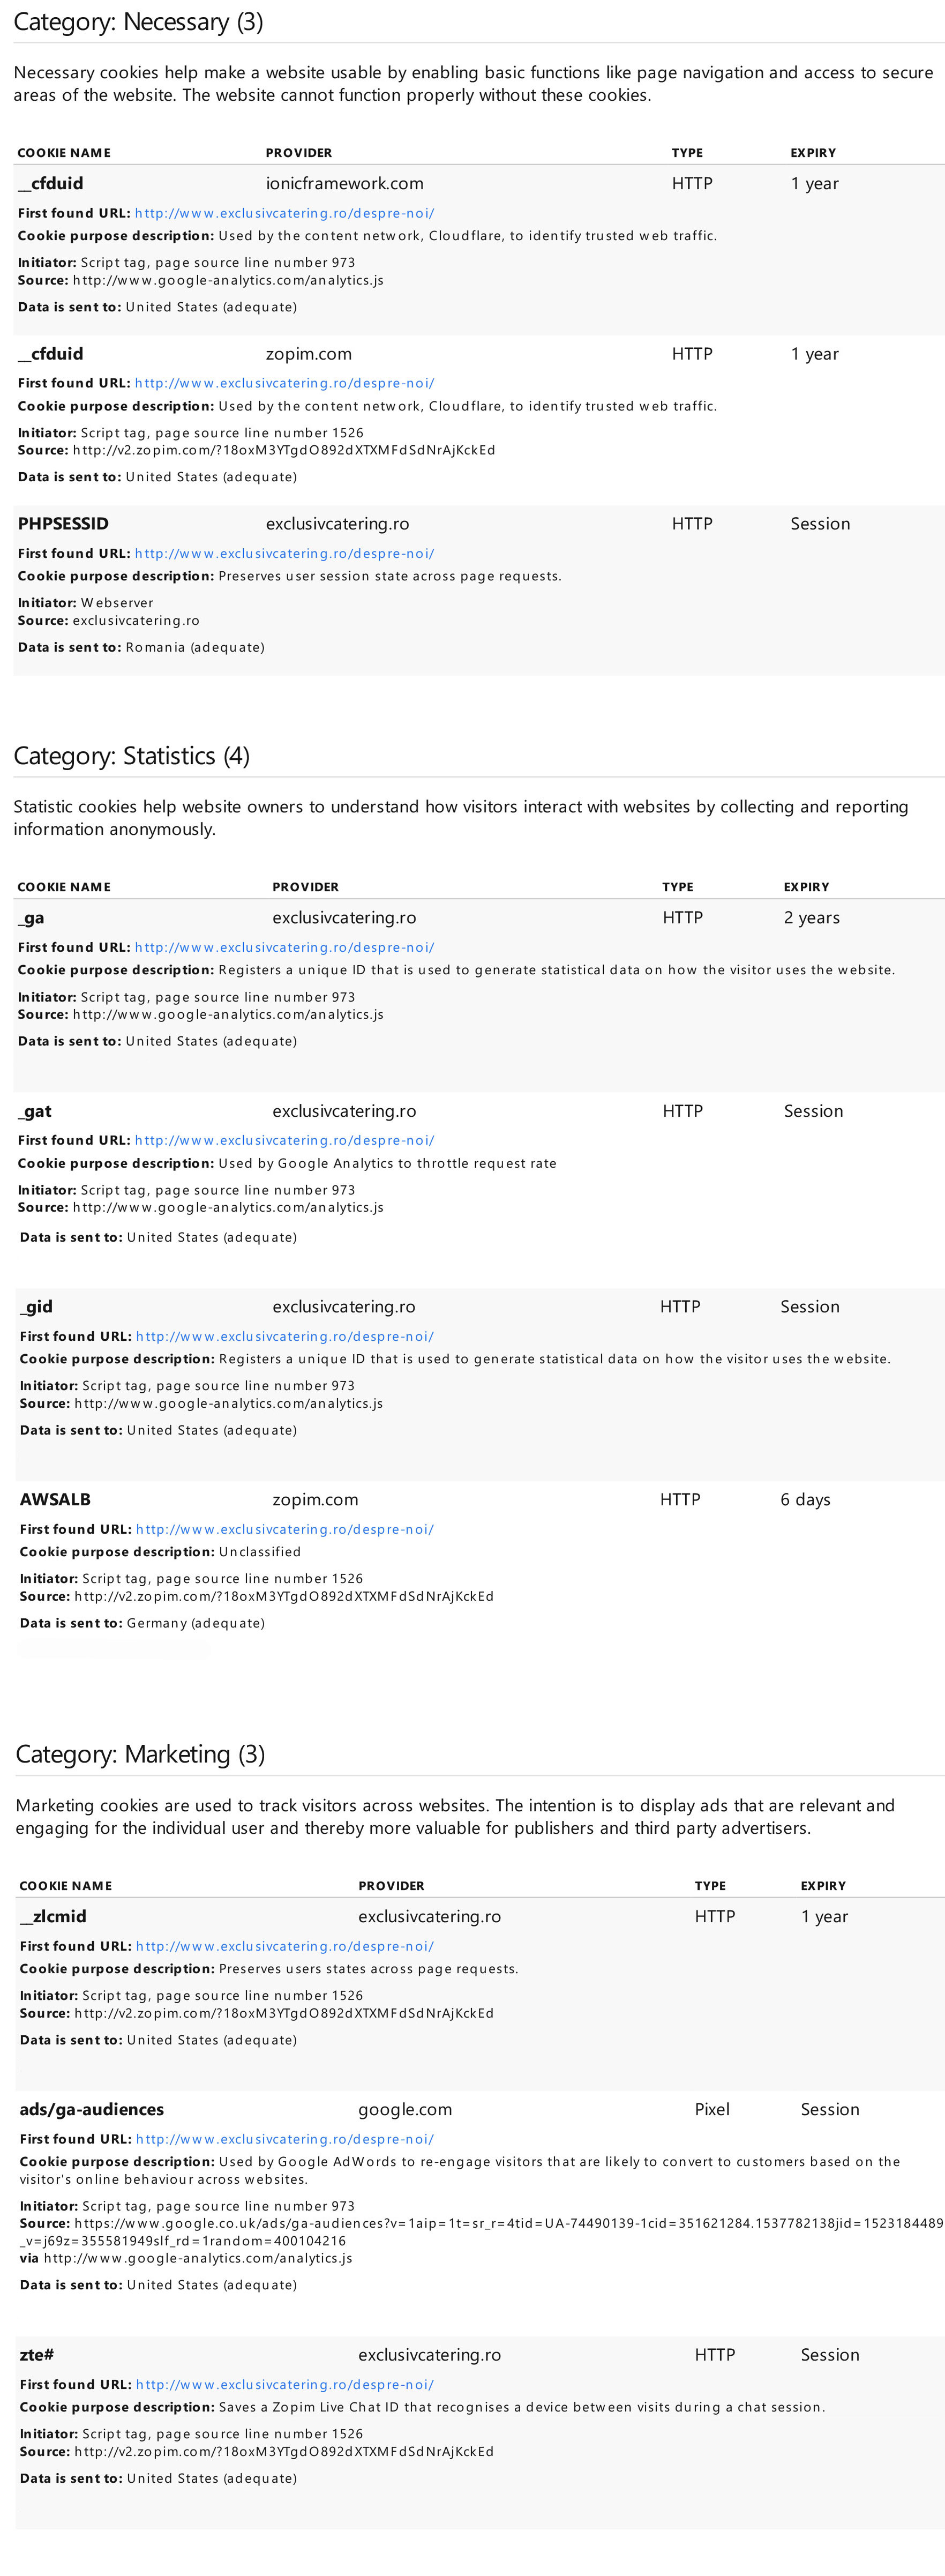Click the Category: Marketing (3) heading
Screen dimensions: 945x2576
[140, 1754]
